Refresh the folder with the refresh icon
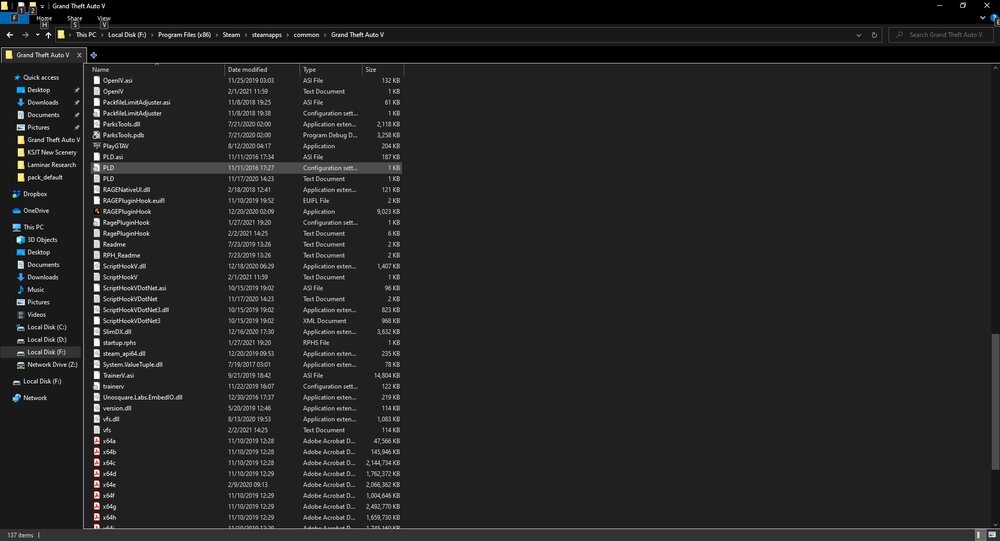Viewport: 1000px width, 541px height. [874, 35]
